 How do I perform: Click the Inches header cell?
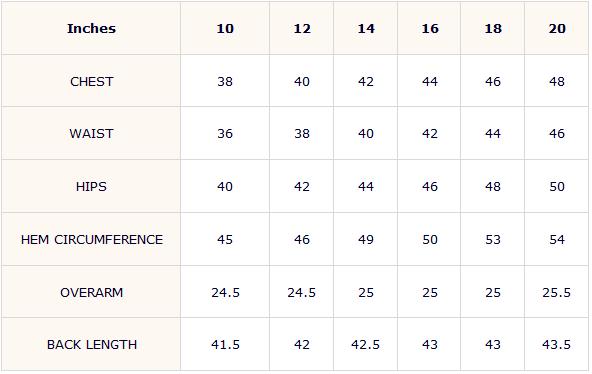pyautogui.click(x=91, y=29)
